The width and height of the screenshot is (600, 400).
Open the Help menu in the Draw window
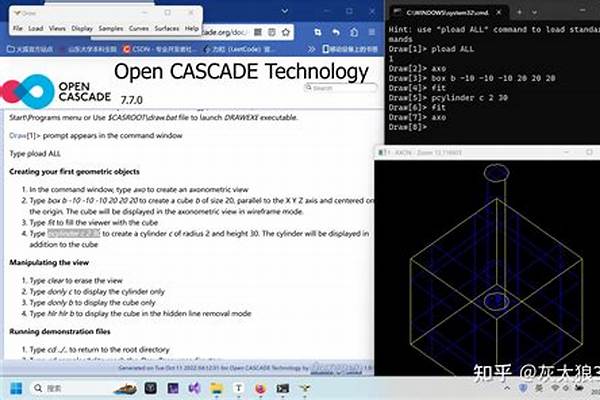point(191,28)
